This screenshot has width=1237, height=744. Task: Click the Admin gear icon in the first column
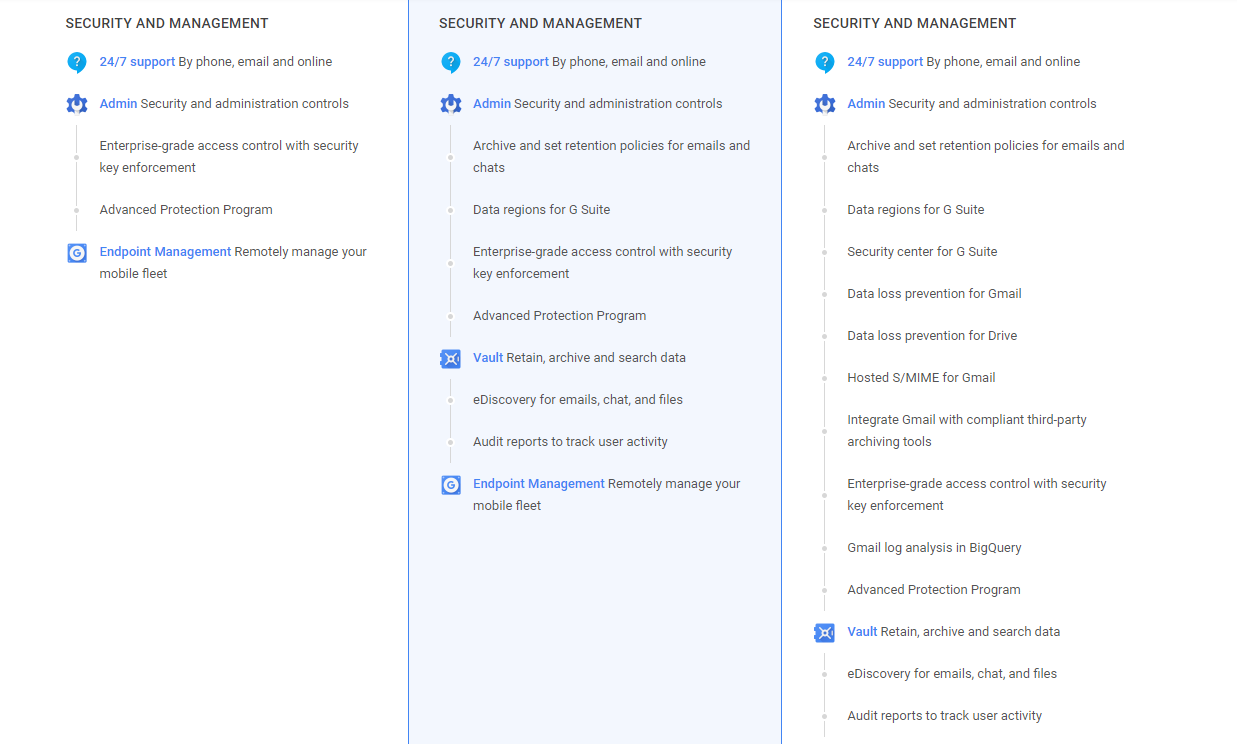pyautogui.click(x=77, y=103)
